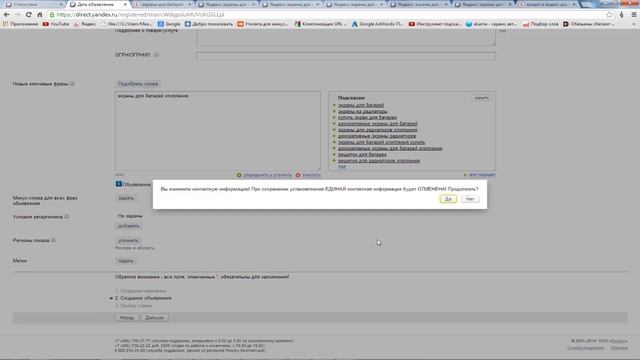Image resolution: width=640 pixels, height=360 pixels.
Task: Switch to the экраны для батарей browser tab
Action: coord(162,4)
